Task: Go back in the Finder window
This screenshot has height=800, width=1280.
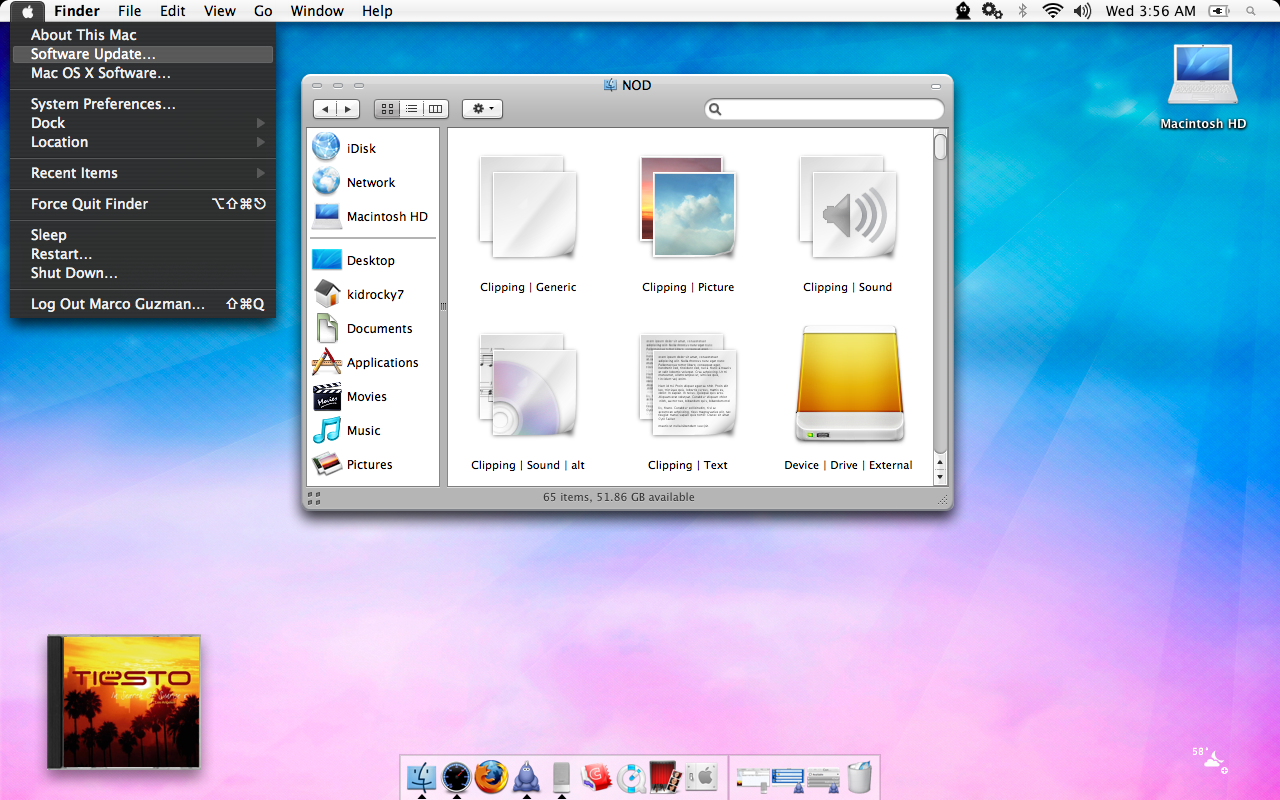Action: pos(325,109)
